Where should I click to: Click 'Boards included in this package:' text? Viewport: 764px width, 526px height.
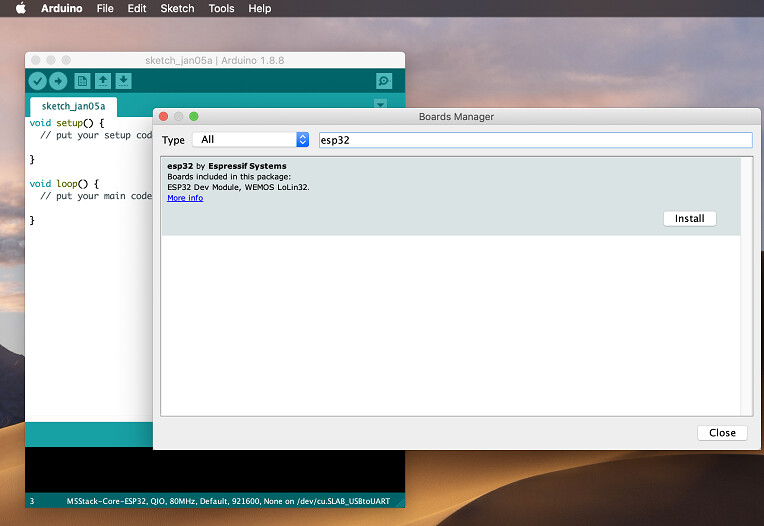[229, 177]
